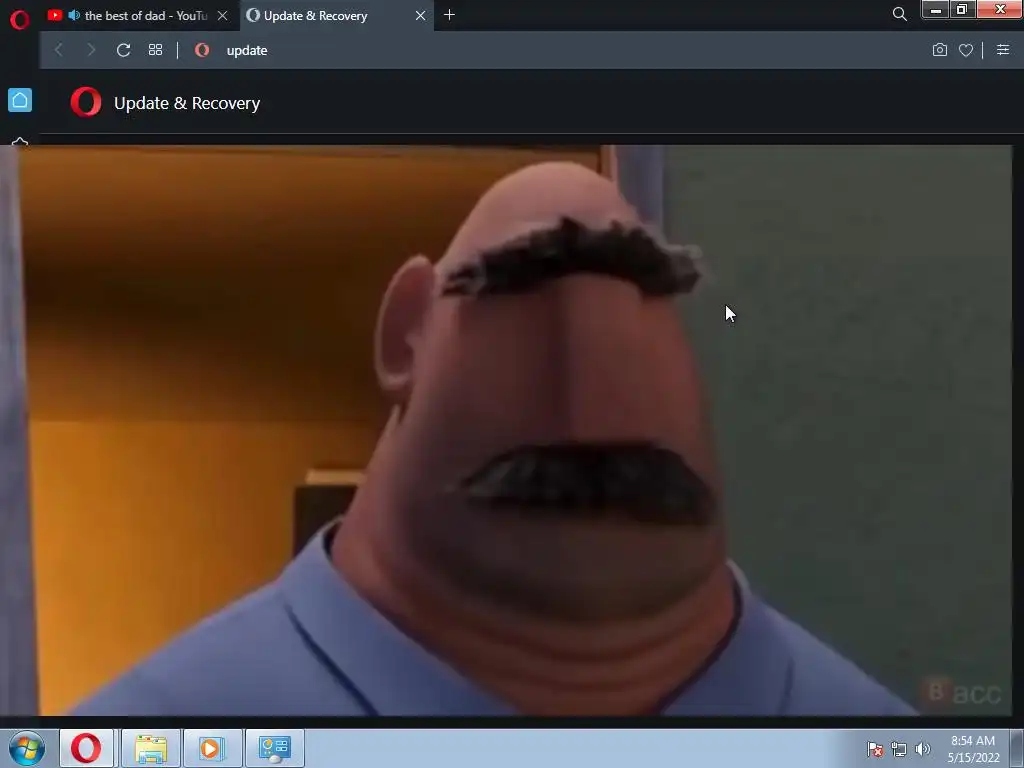Go back with the back arrow
Screen dimensions: 1024x768
coord(59,50)
